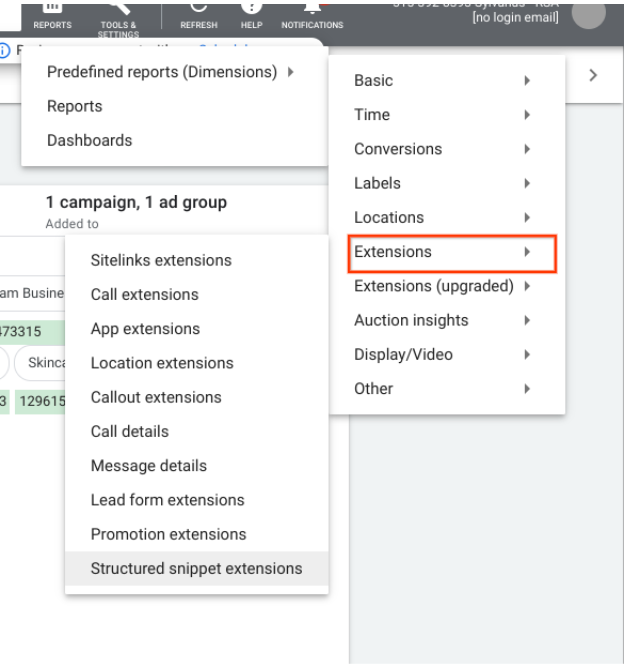Open the Dashboards menu entry
624x668 pixels.
pos(175,140)
